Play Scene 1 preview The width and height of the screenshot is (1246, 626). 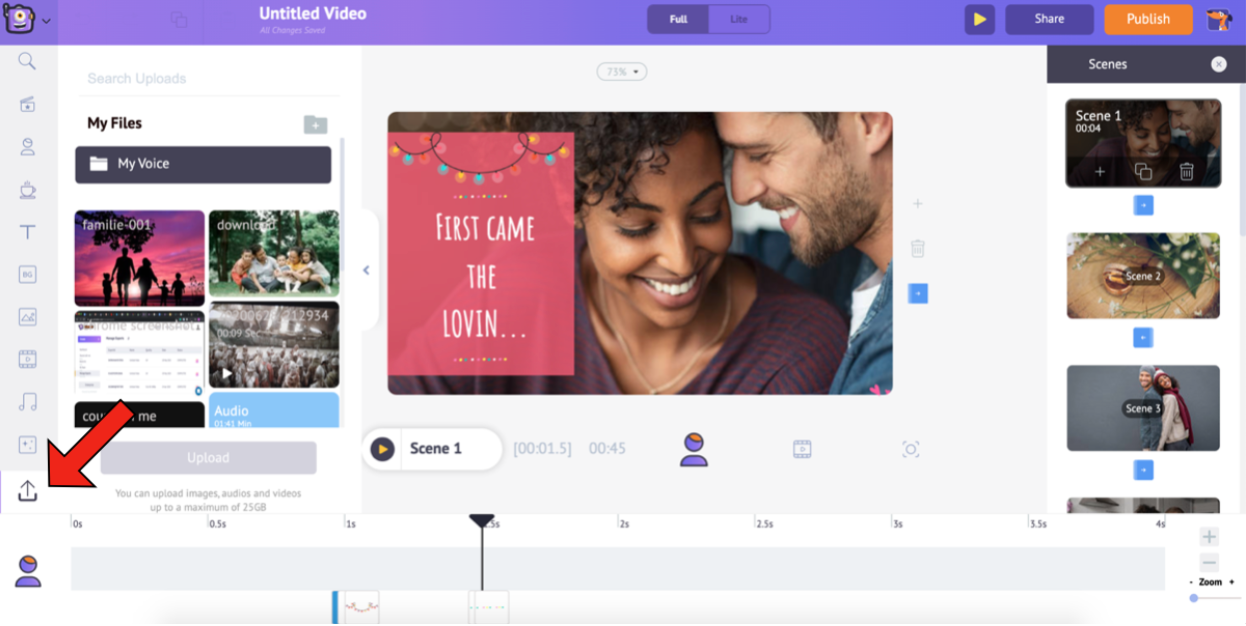coord(382,449)
